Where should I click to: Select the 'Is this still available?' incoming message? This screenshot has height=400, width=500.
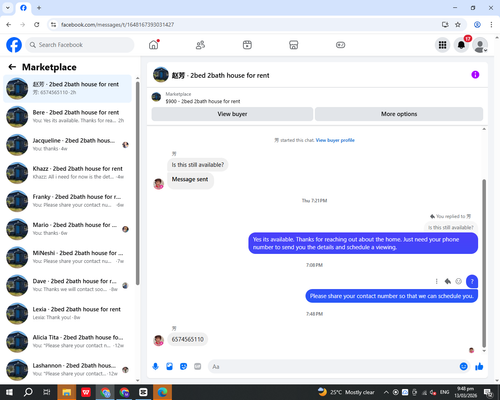tap(198, 165)
